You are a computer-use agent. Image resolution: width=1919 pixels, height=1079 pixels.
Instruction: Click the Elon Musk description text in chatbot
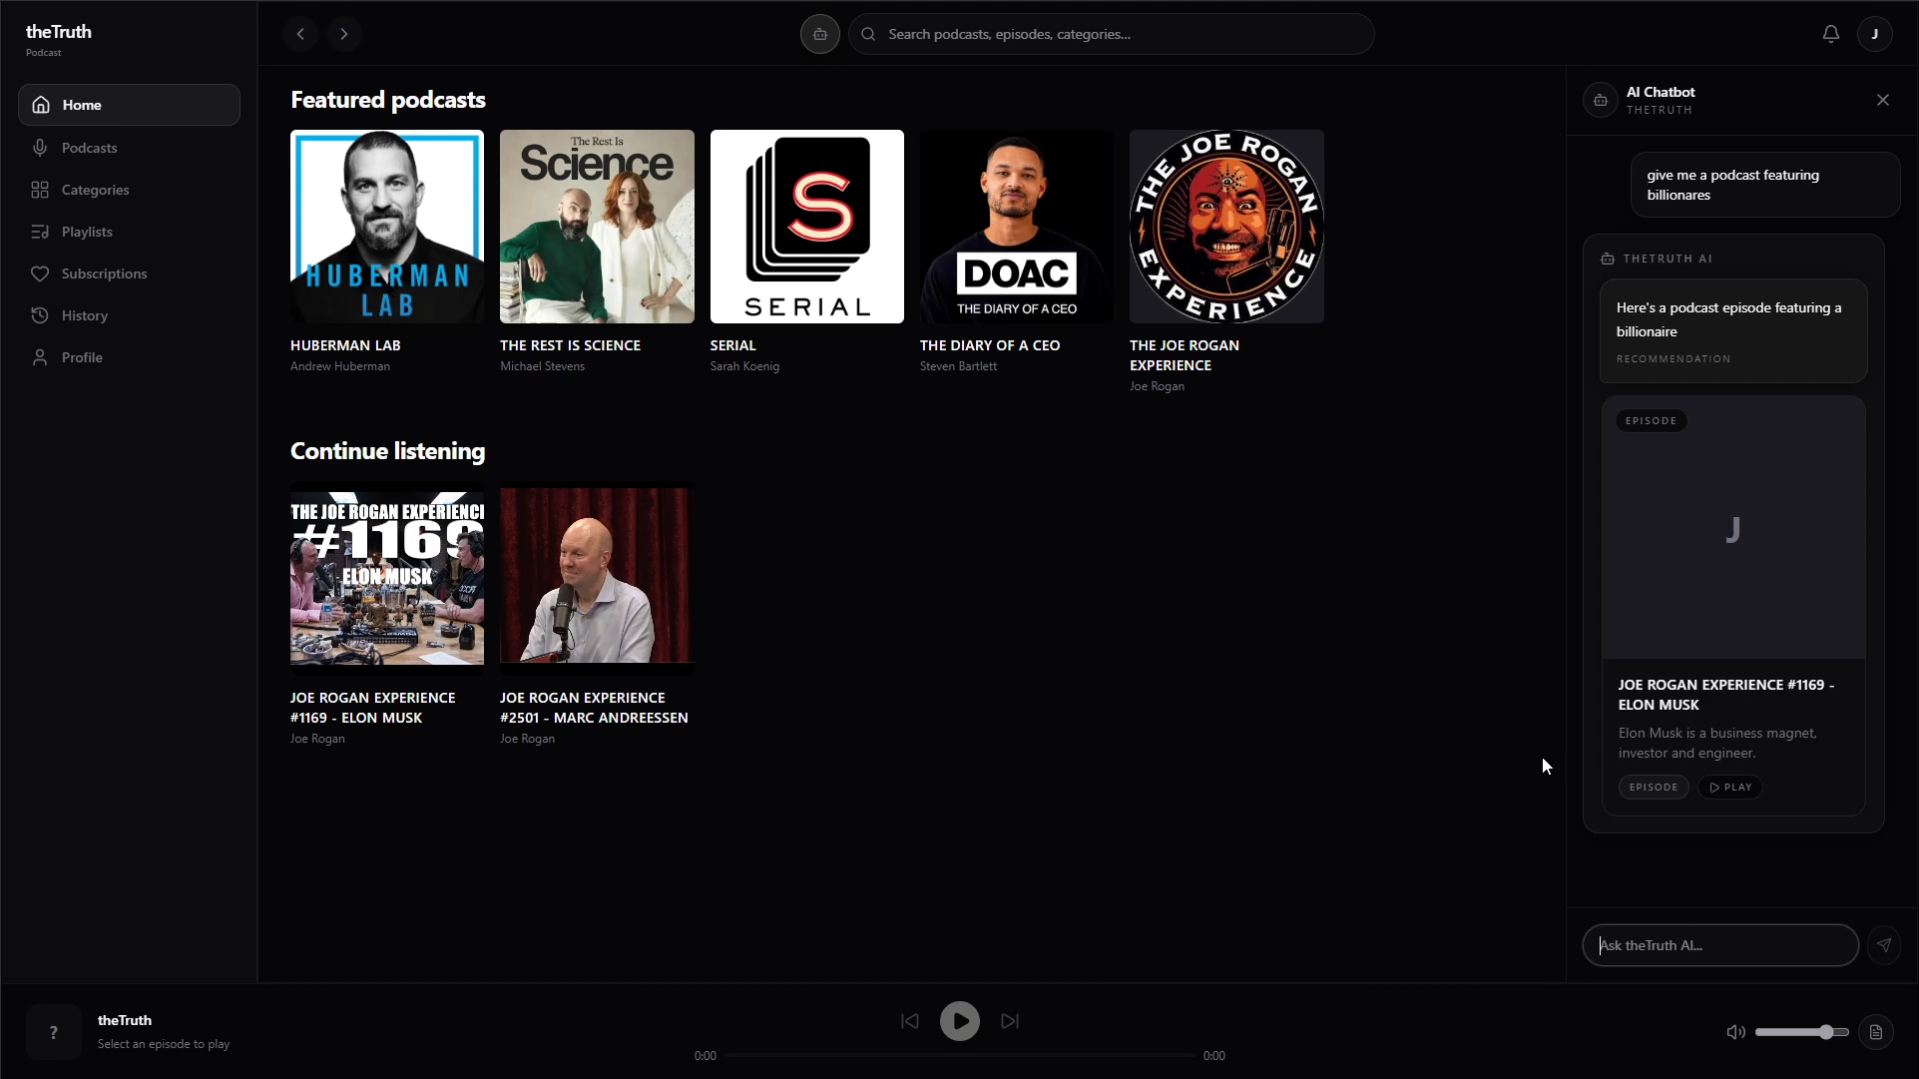click(x=1718, y=743)
